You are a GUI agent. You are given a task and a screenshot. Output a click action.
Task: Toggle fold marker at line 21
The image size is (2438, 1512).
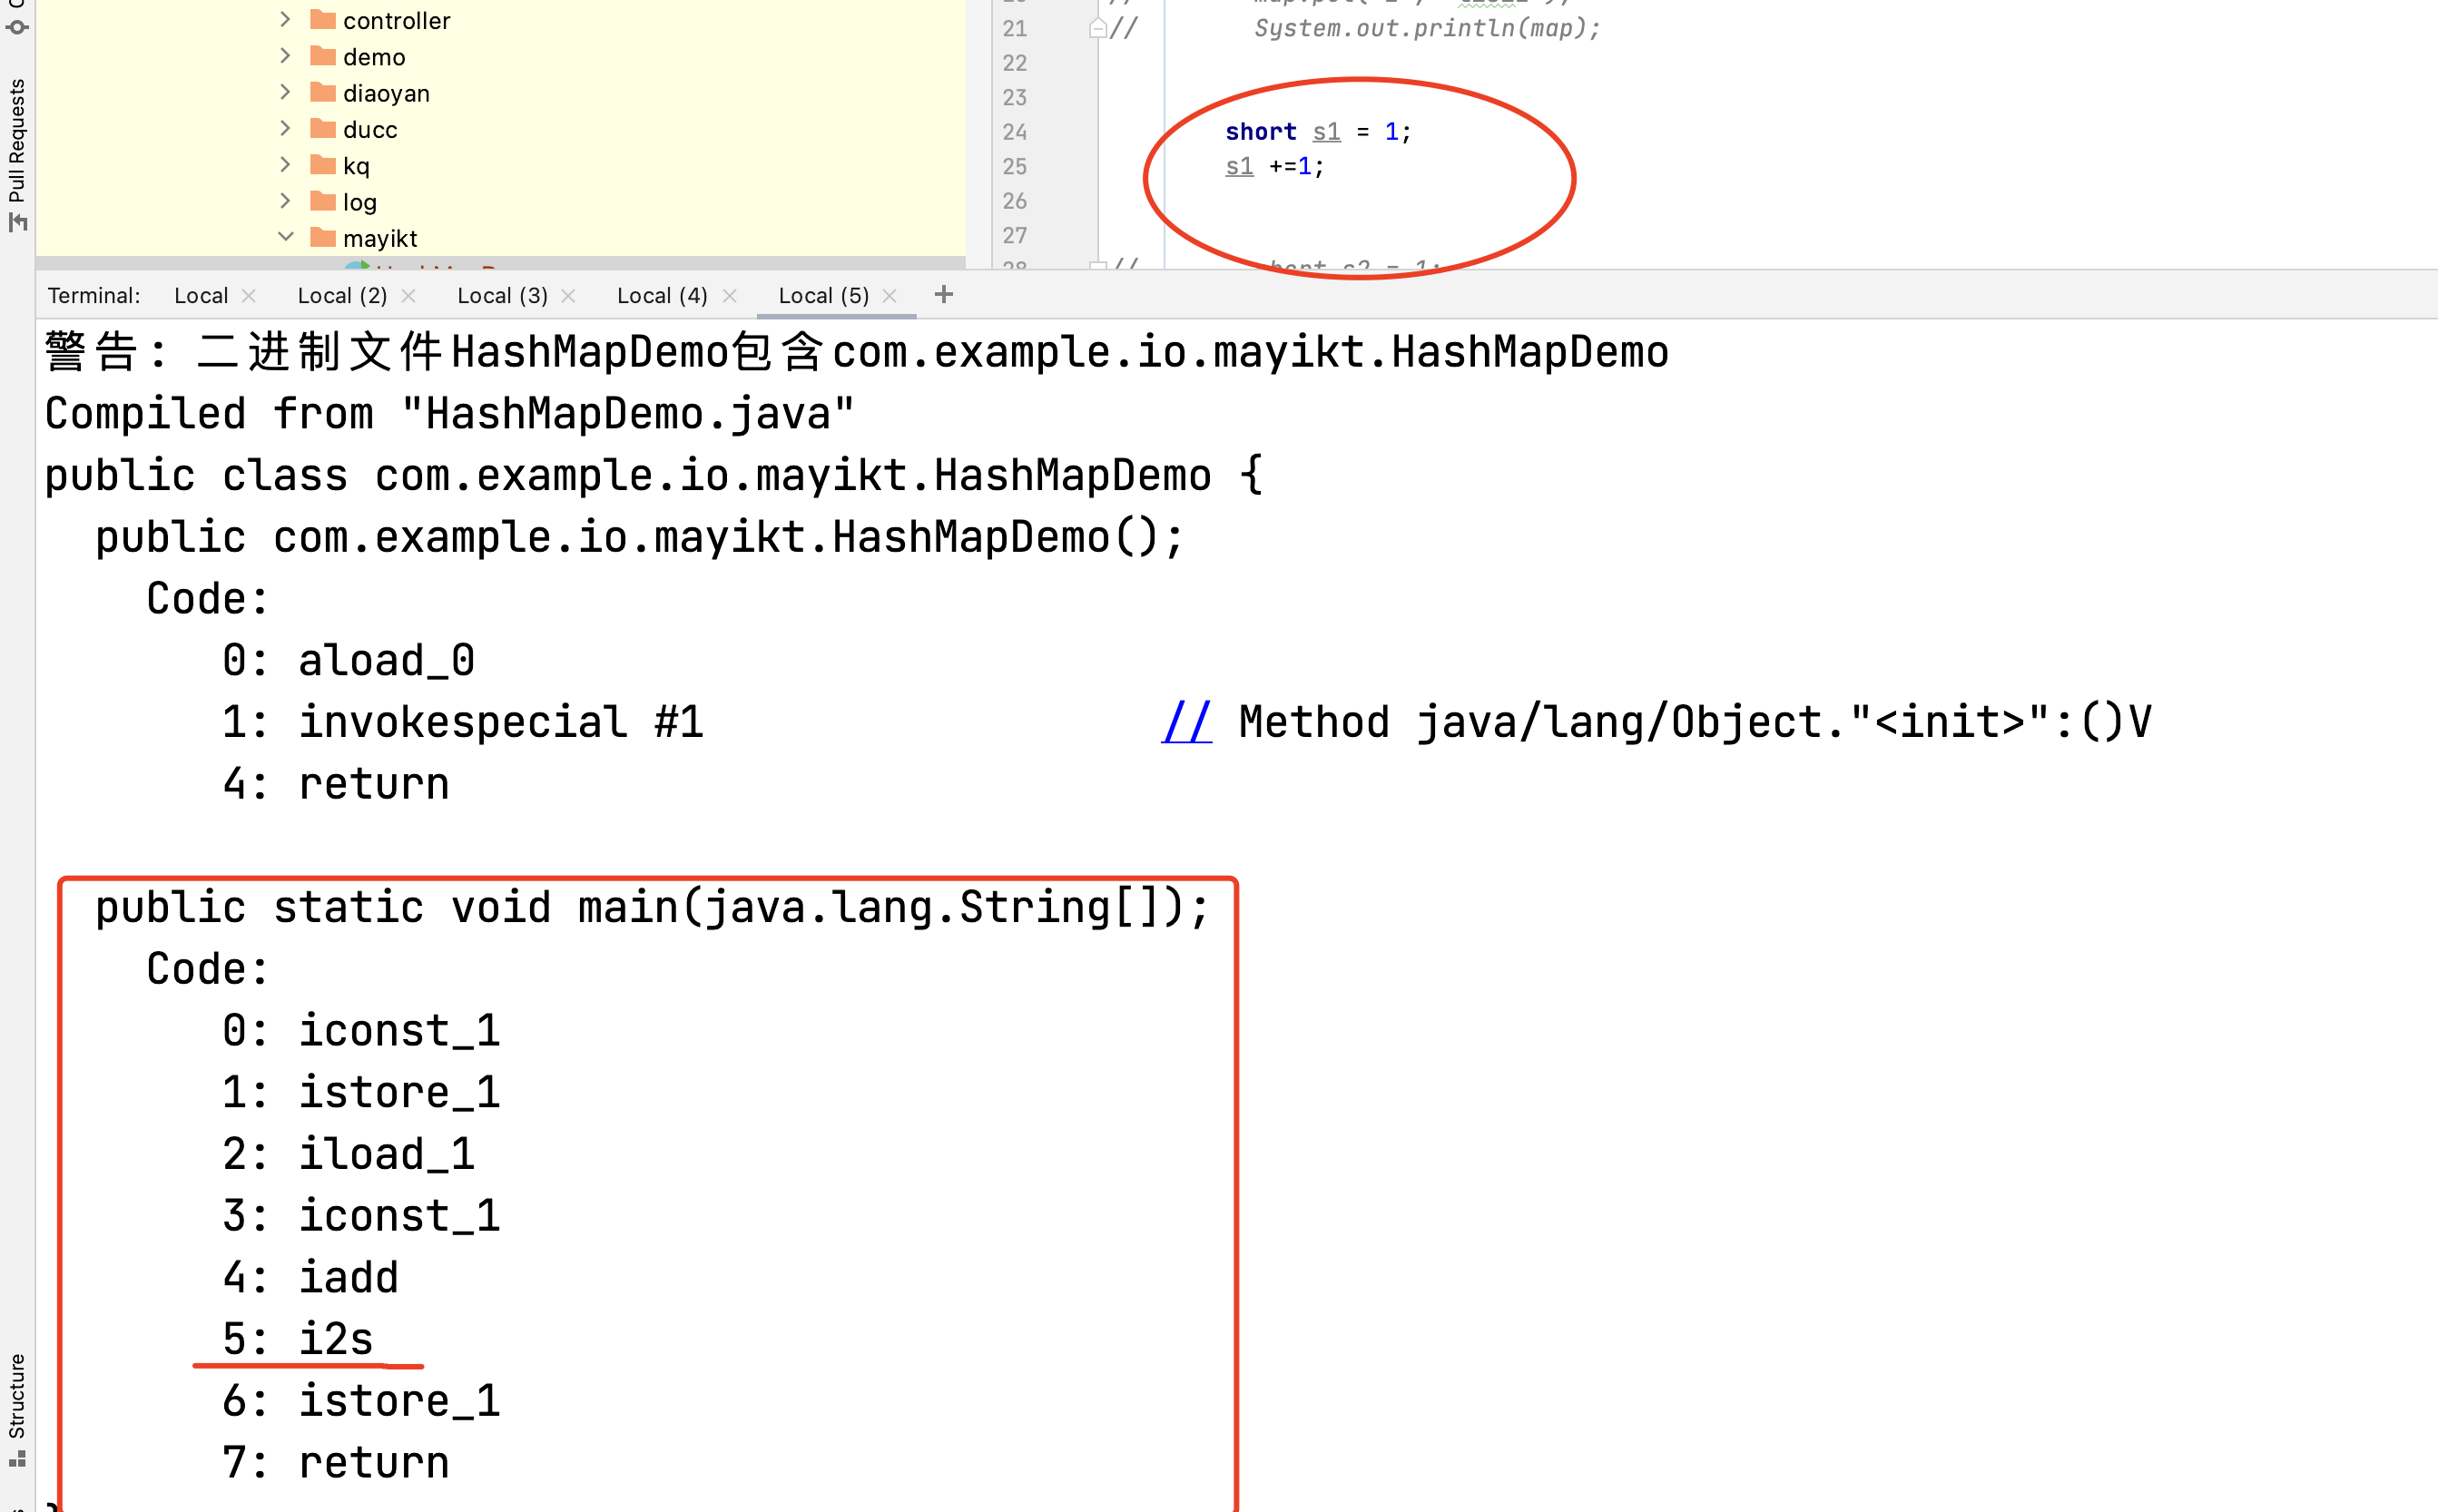point(1097,28)
